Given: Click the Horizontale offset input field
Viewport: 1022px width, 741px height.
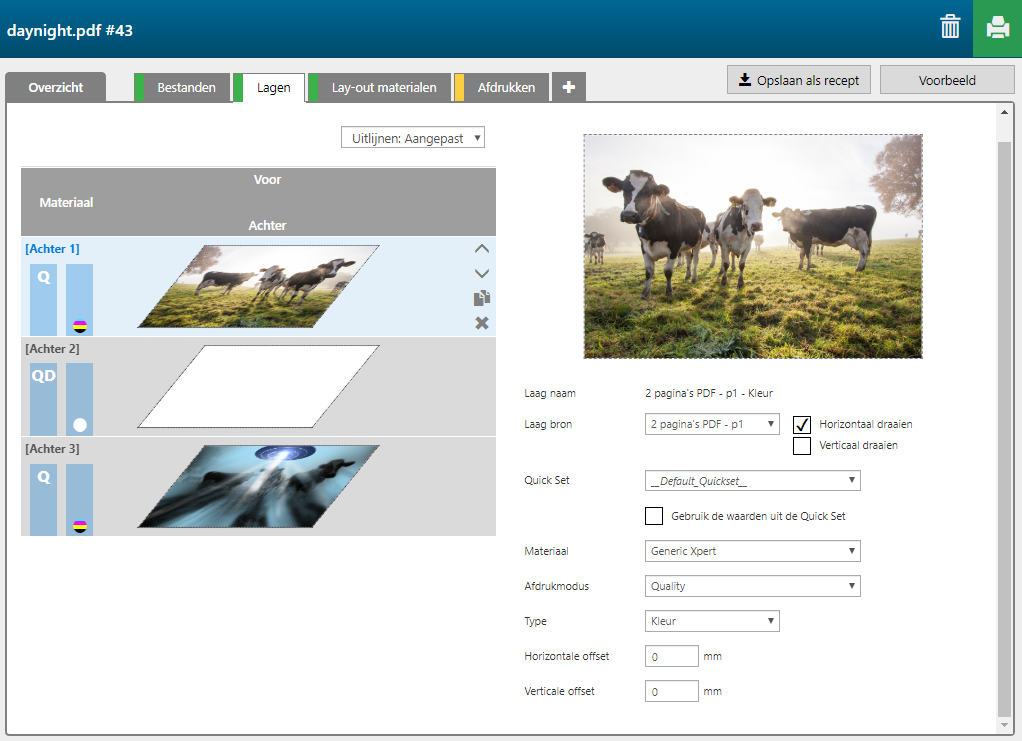Looking at the screenshot, I should [x=671, y=657].
